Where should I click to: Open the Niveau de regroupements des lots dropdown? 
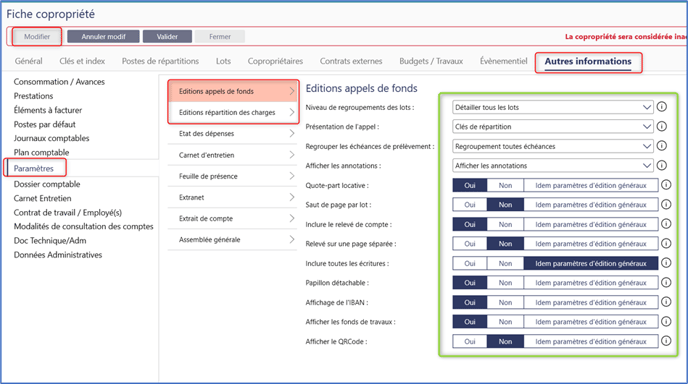click(x=552, y=107)
